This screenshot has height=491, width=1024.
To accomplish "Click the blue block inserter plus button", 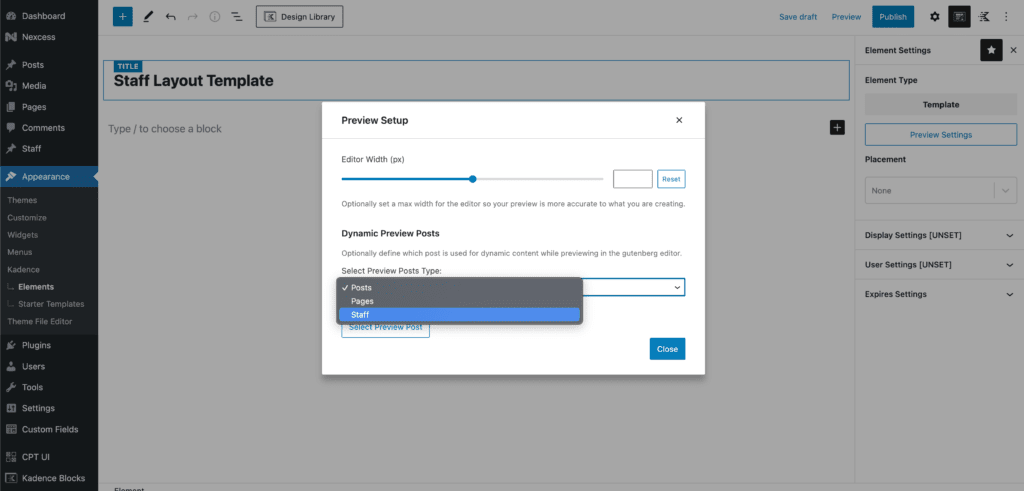I will click(x=122, y=17).
